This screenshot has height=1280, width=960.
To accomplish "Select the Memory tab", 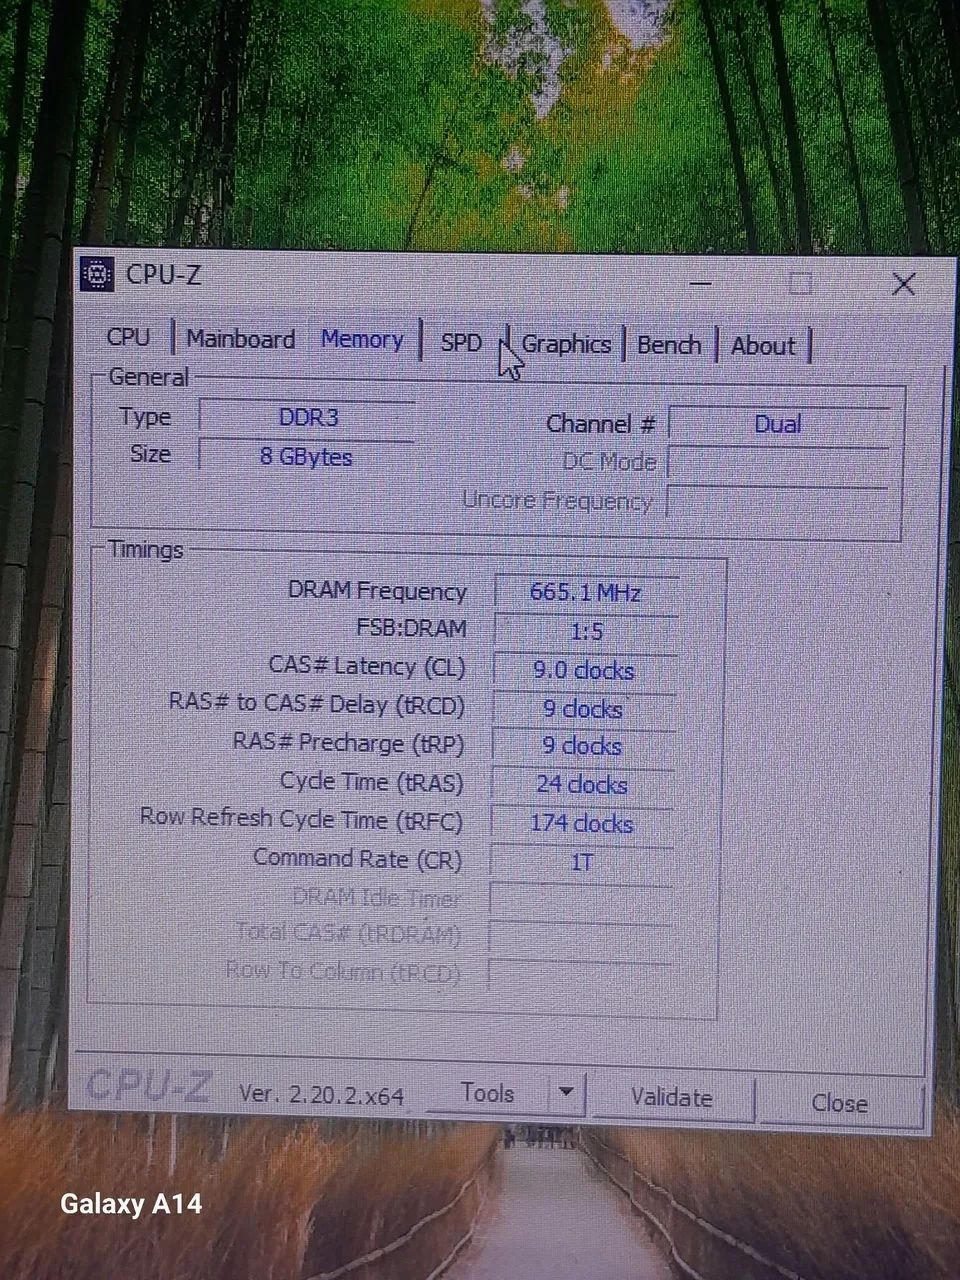I will [362, 340].
